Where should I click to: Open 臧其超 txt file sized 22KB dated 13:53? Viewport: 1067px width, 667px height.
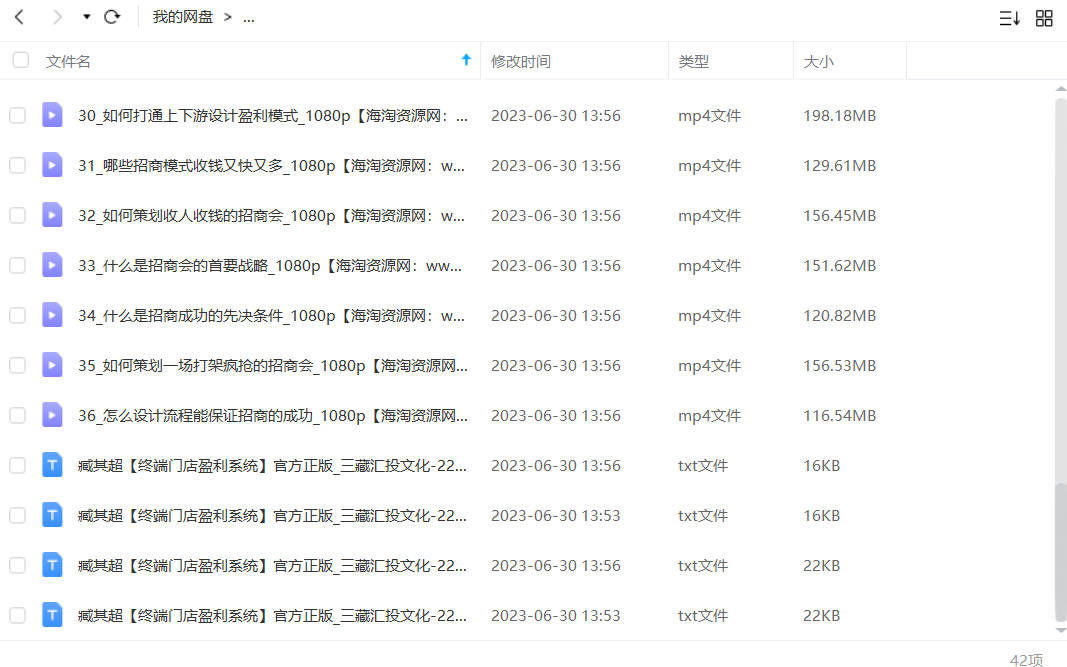[272, 616]
